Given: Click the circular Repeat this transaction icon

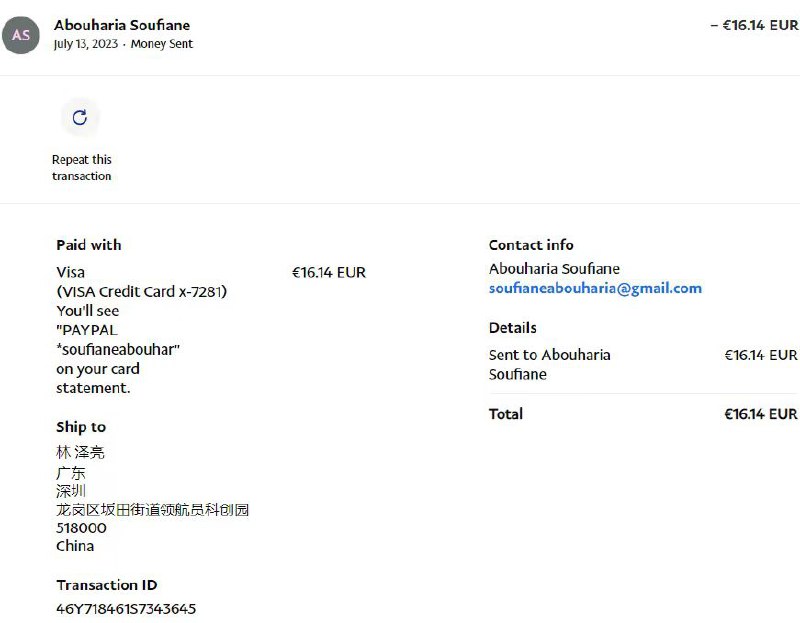Looking at the screenshot, I should point(80,117).
